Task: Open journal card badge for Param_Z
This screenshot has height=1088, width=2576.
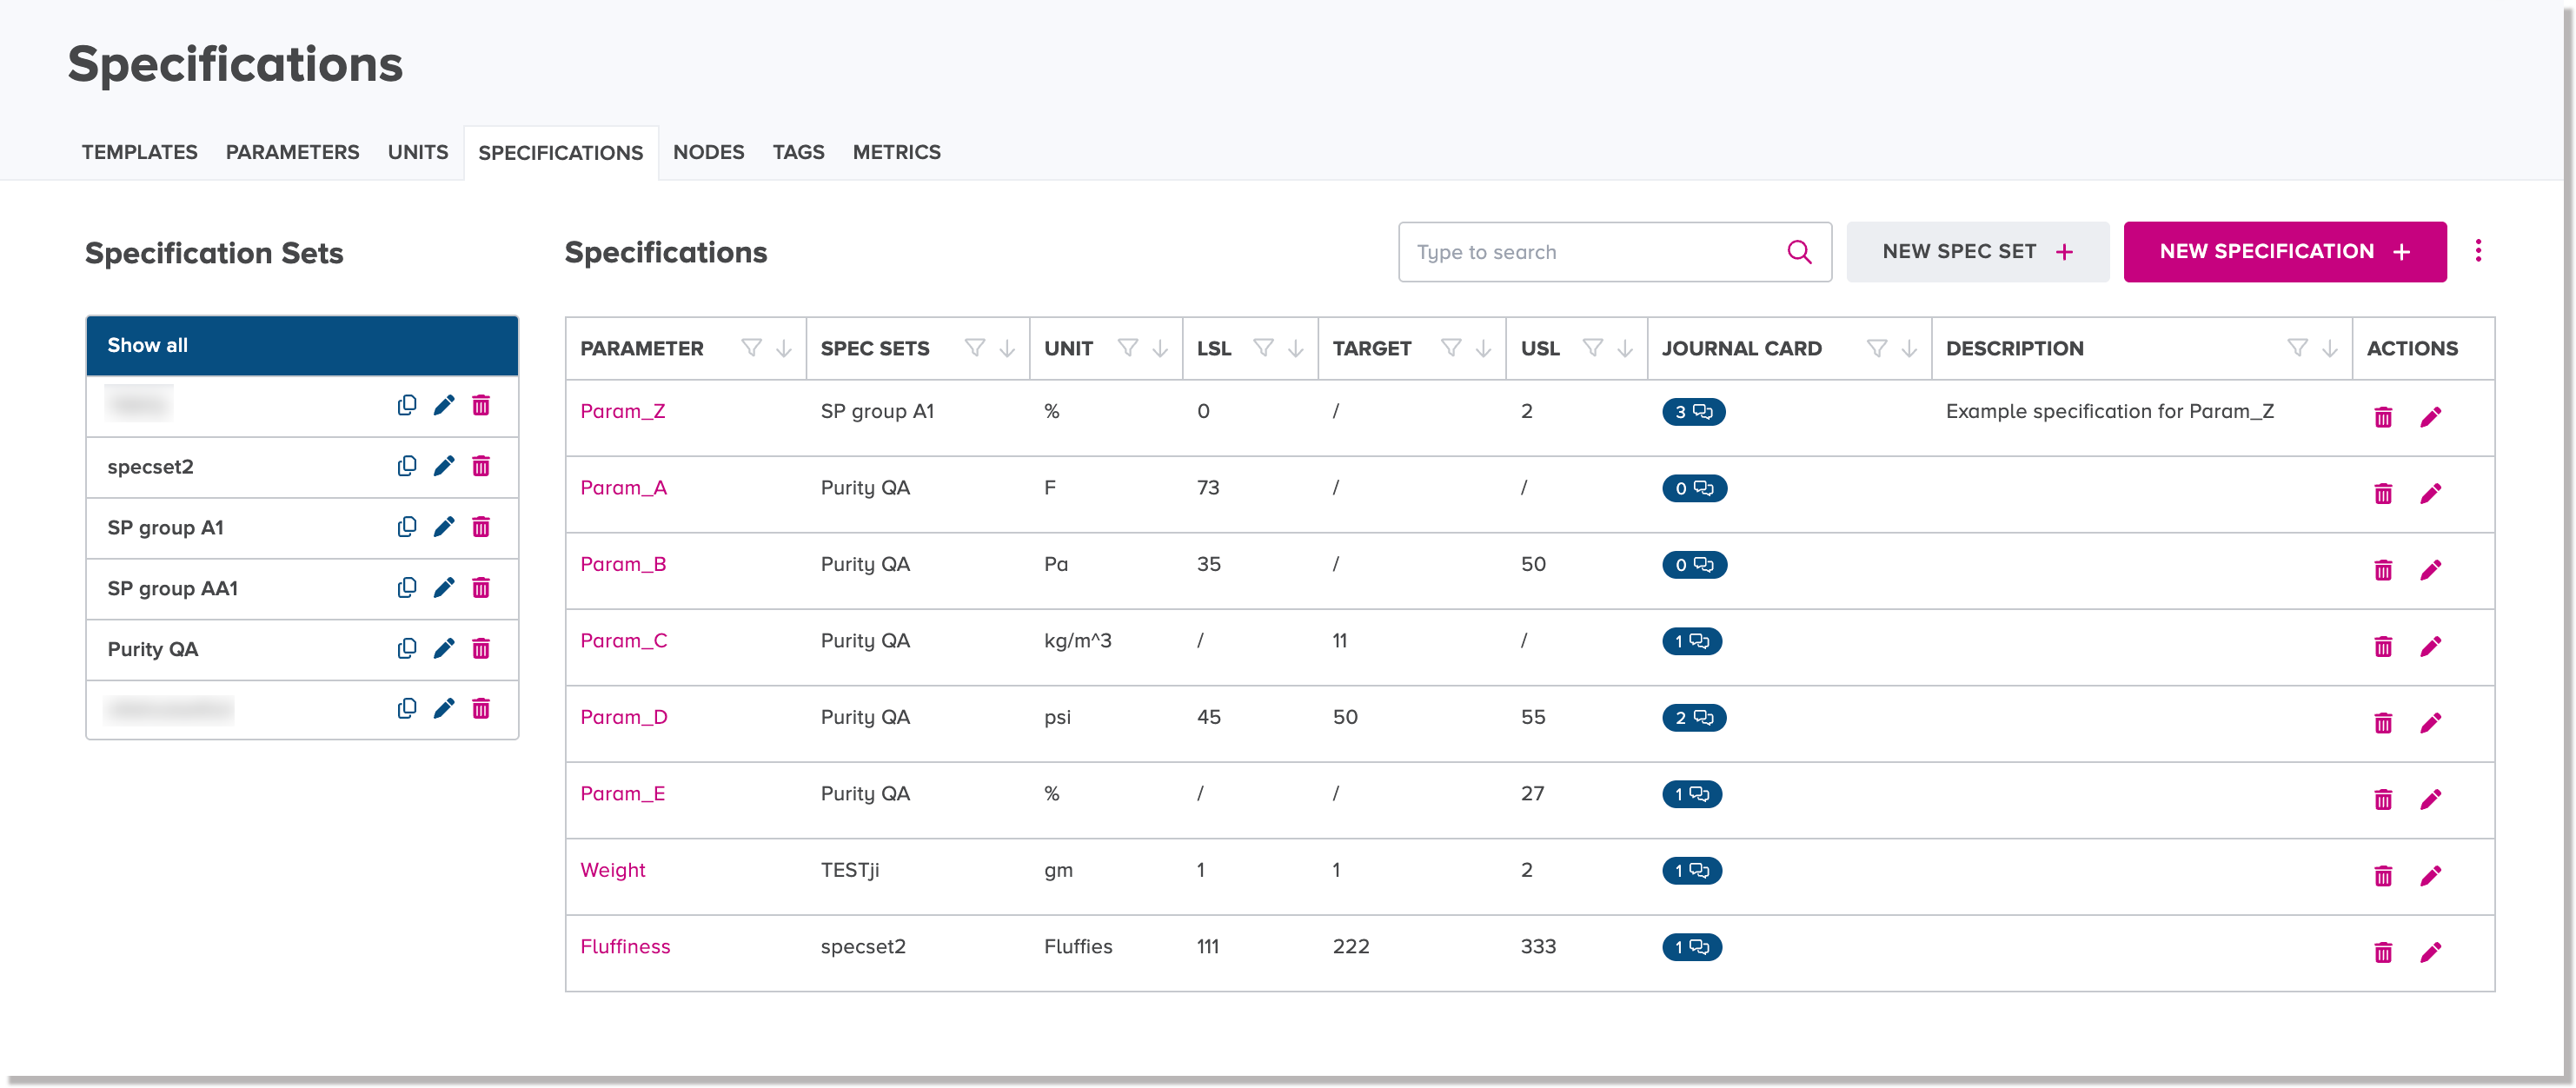Action: (x=1693, y=412)
